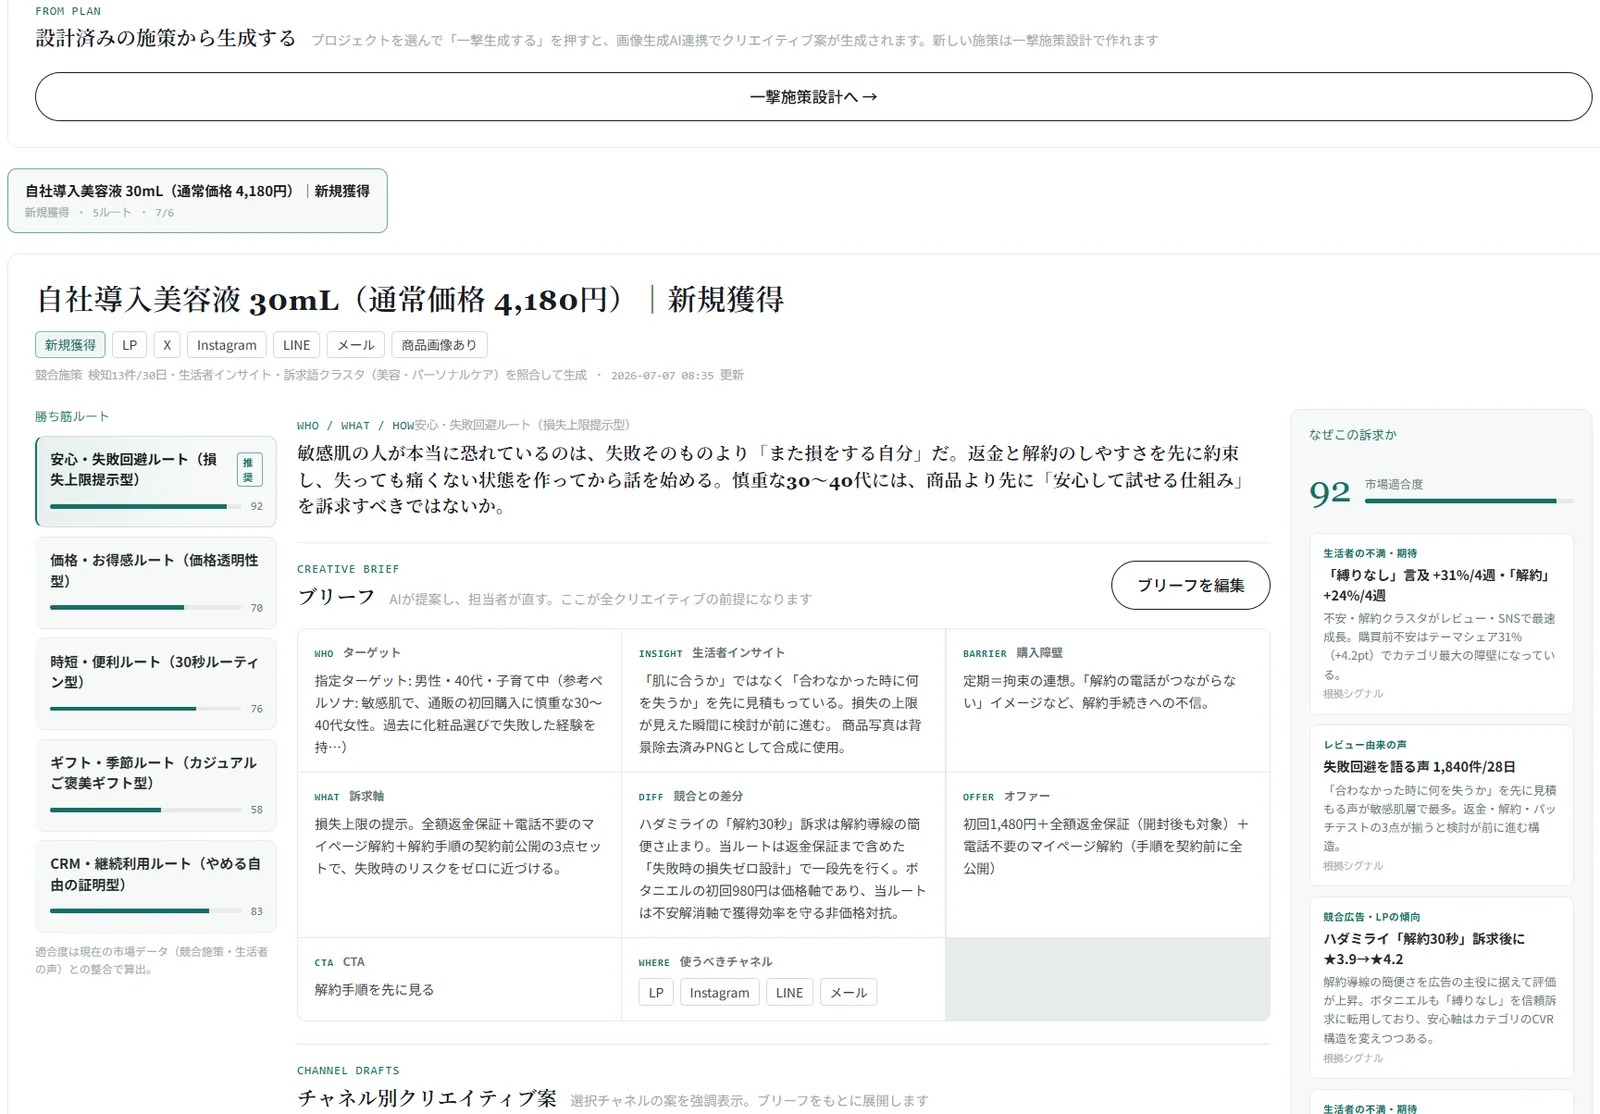
Task: Open the 「縛りなし」言及 +31%/4週 evidence card
Action: [1441, 623]
